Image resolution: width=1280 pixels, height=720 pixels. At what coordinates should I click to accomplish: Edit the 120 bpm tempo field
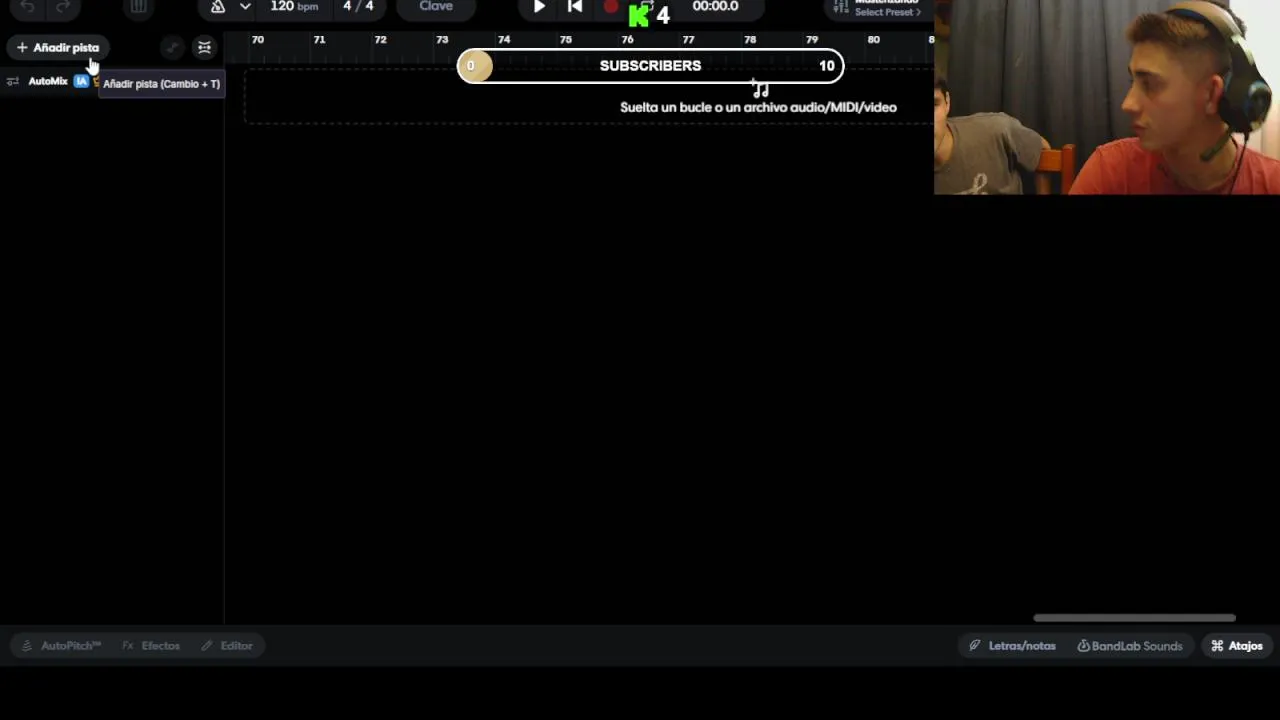pyautogui.click(x=294, y=6)
